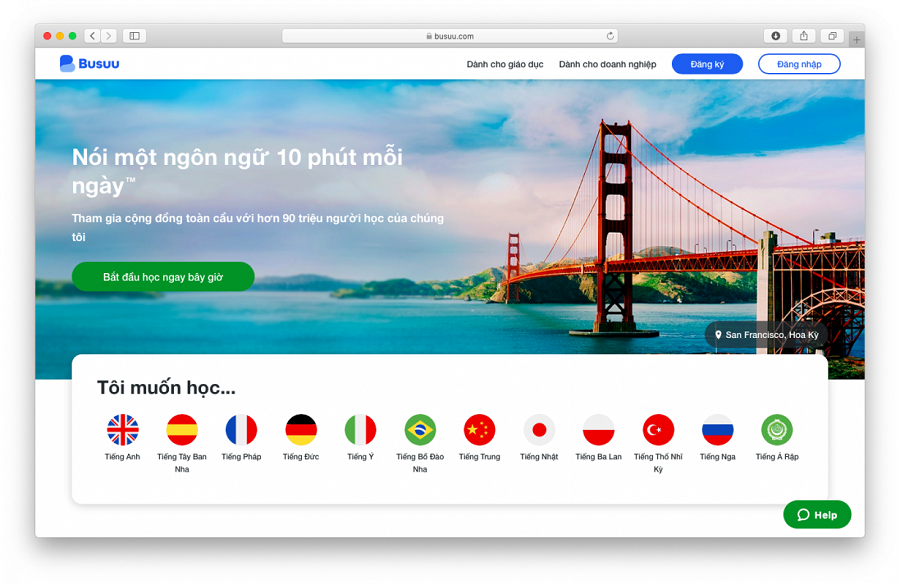
Task: Click the Đăng nhập button
Action: pyautogui.click(x=799, y=64)
